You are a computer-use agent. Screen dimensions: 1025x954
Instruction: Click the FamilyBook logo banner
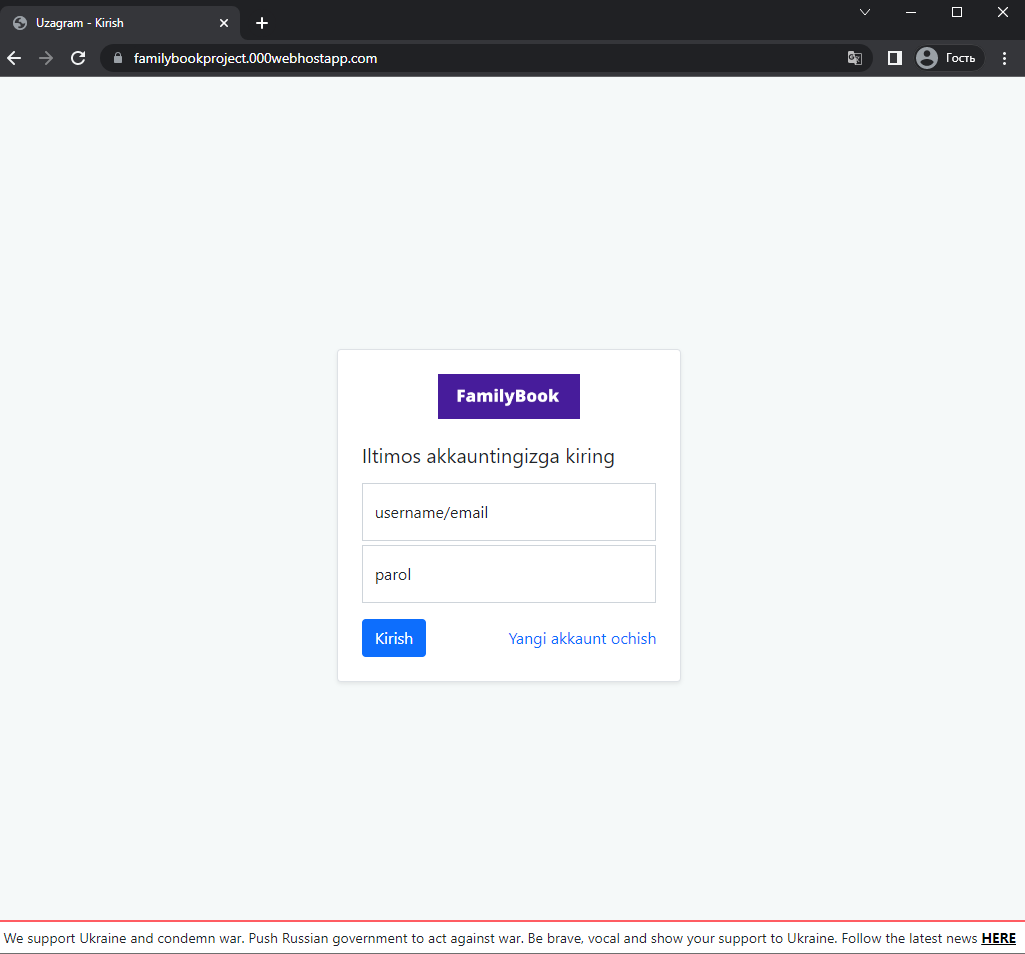point(509,396)
